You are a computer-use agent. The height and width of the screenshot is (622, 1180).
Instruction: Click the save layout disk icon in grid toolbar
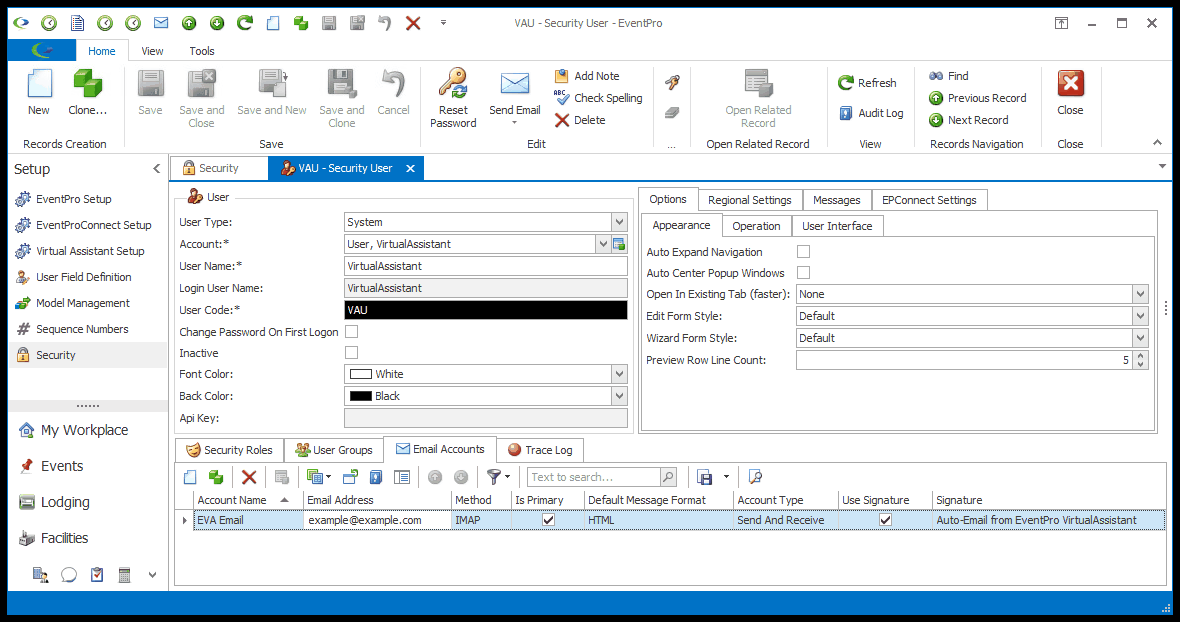[x=704, y=477]
